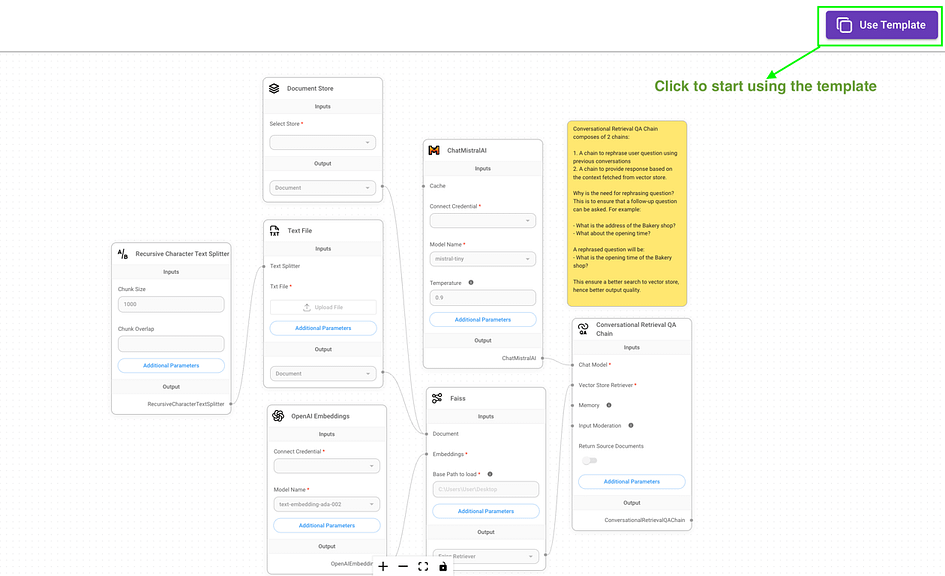Select the yellow sticky note
945x576 pixels.
pyautogui.click(x=627, y=213)
